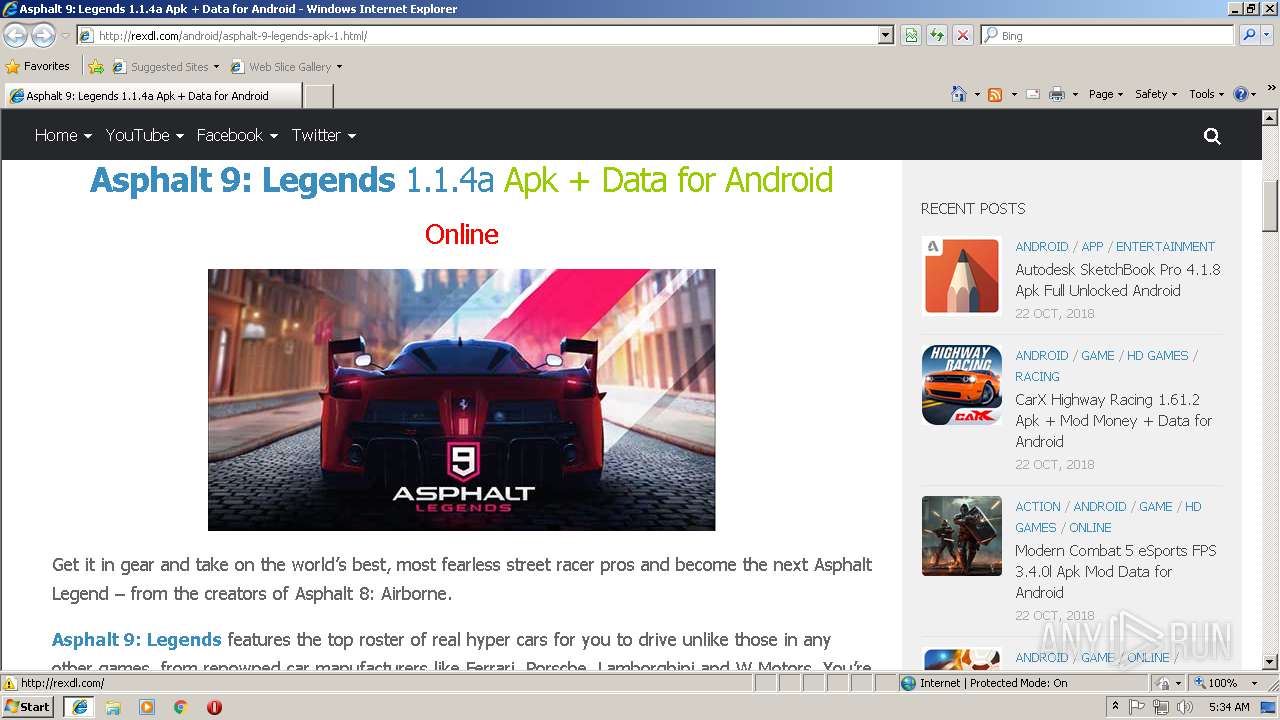This screenshot has height=720, width=1280.
Task: Open Windows Explorer folder in taskbar
Action: pyautogui.click(x=113, y=707)
